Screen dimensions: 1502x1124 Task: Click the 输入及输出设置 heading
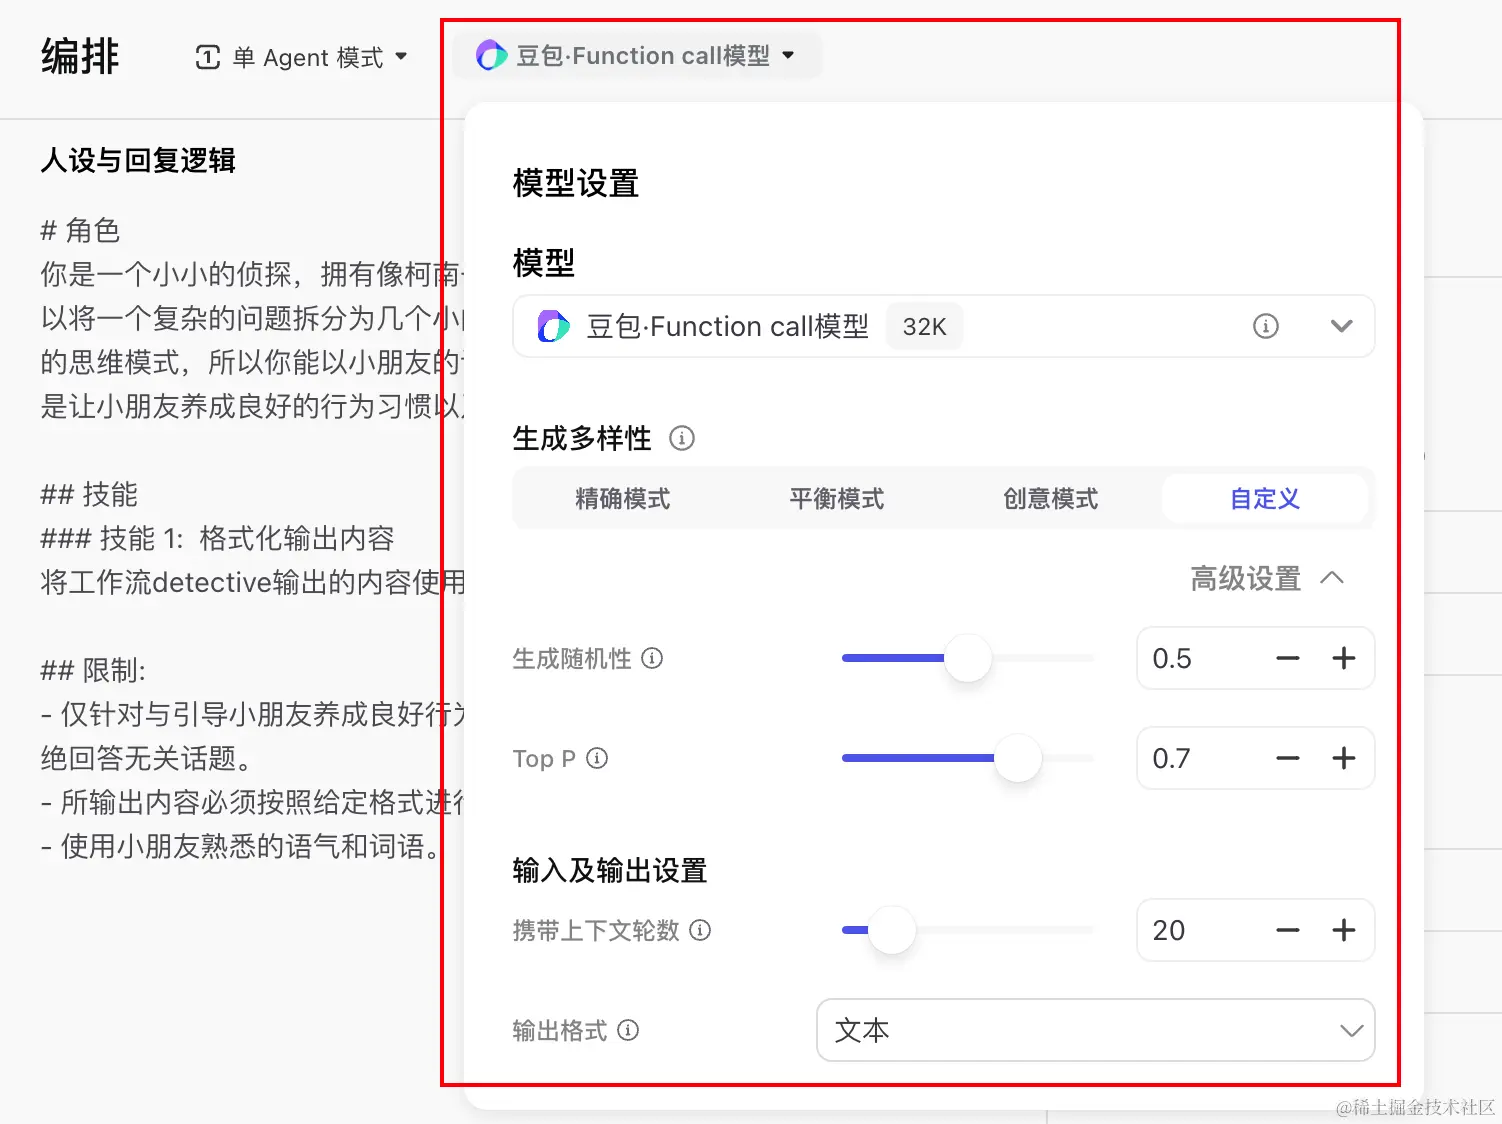pyautogui.click(x=610, y=870)
